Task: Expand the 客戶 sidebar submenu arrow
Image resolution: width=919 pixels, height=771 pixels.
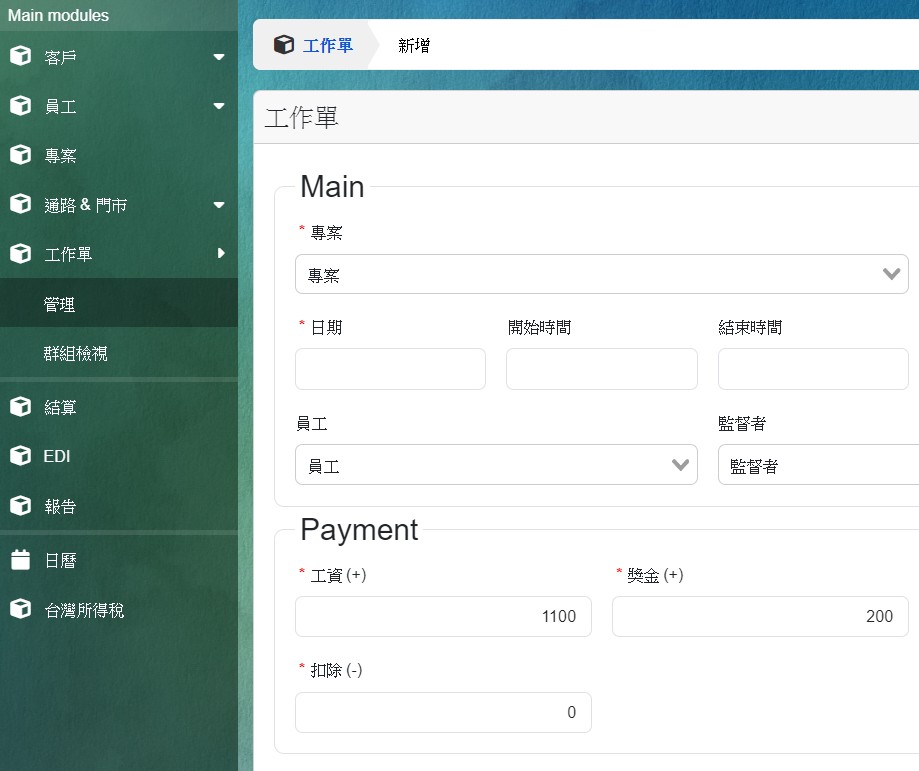Action: pyautogui.click(x=219, y=57)
